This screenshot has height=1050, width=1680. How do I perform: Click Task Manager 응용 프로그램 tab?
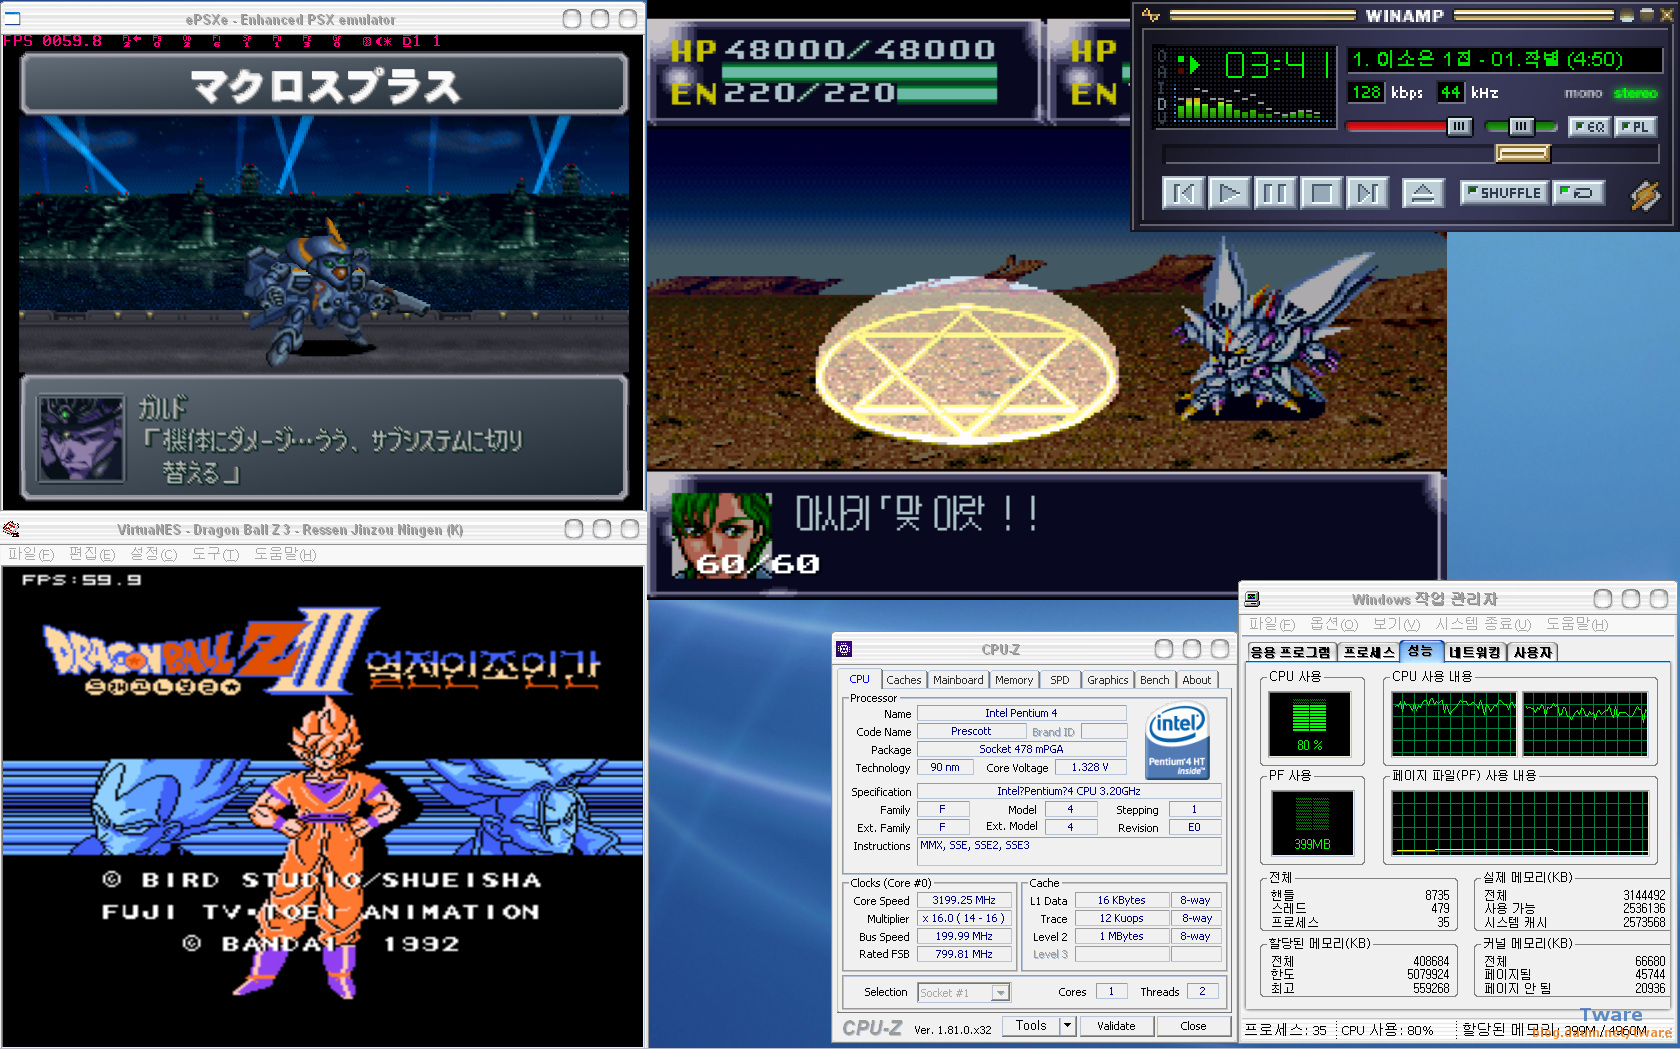point(1291,652)
